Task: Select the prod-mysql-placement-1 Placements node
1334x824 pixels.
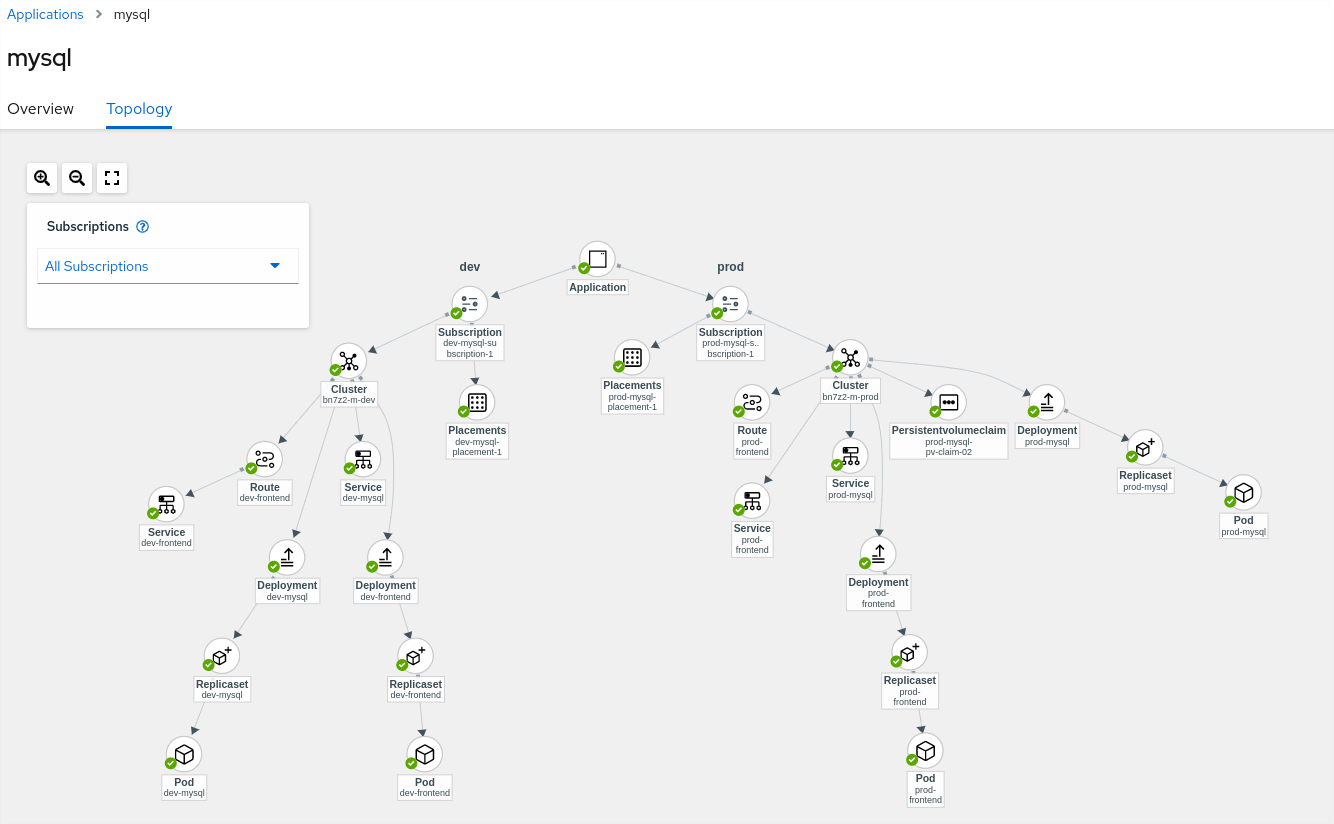Action: click(x=632, y=357)
